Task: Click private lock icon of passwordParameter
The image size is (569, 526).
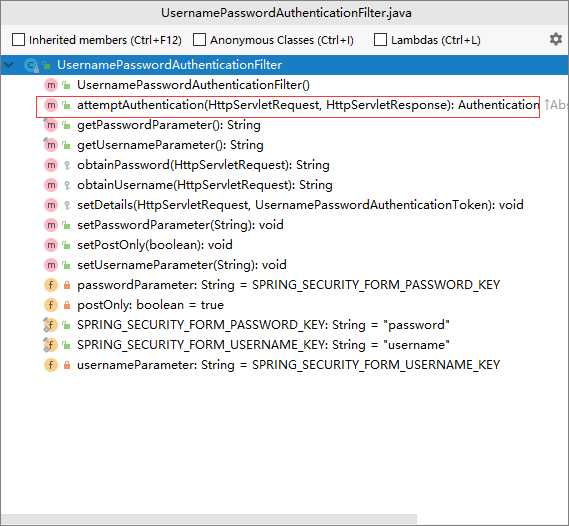Action: [66, 285]
